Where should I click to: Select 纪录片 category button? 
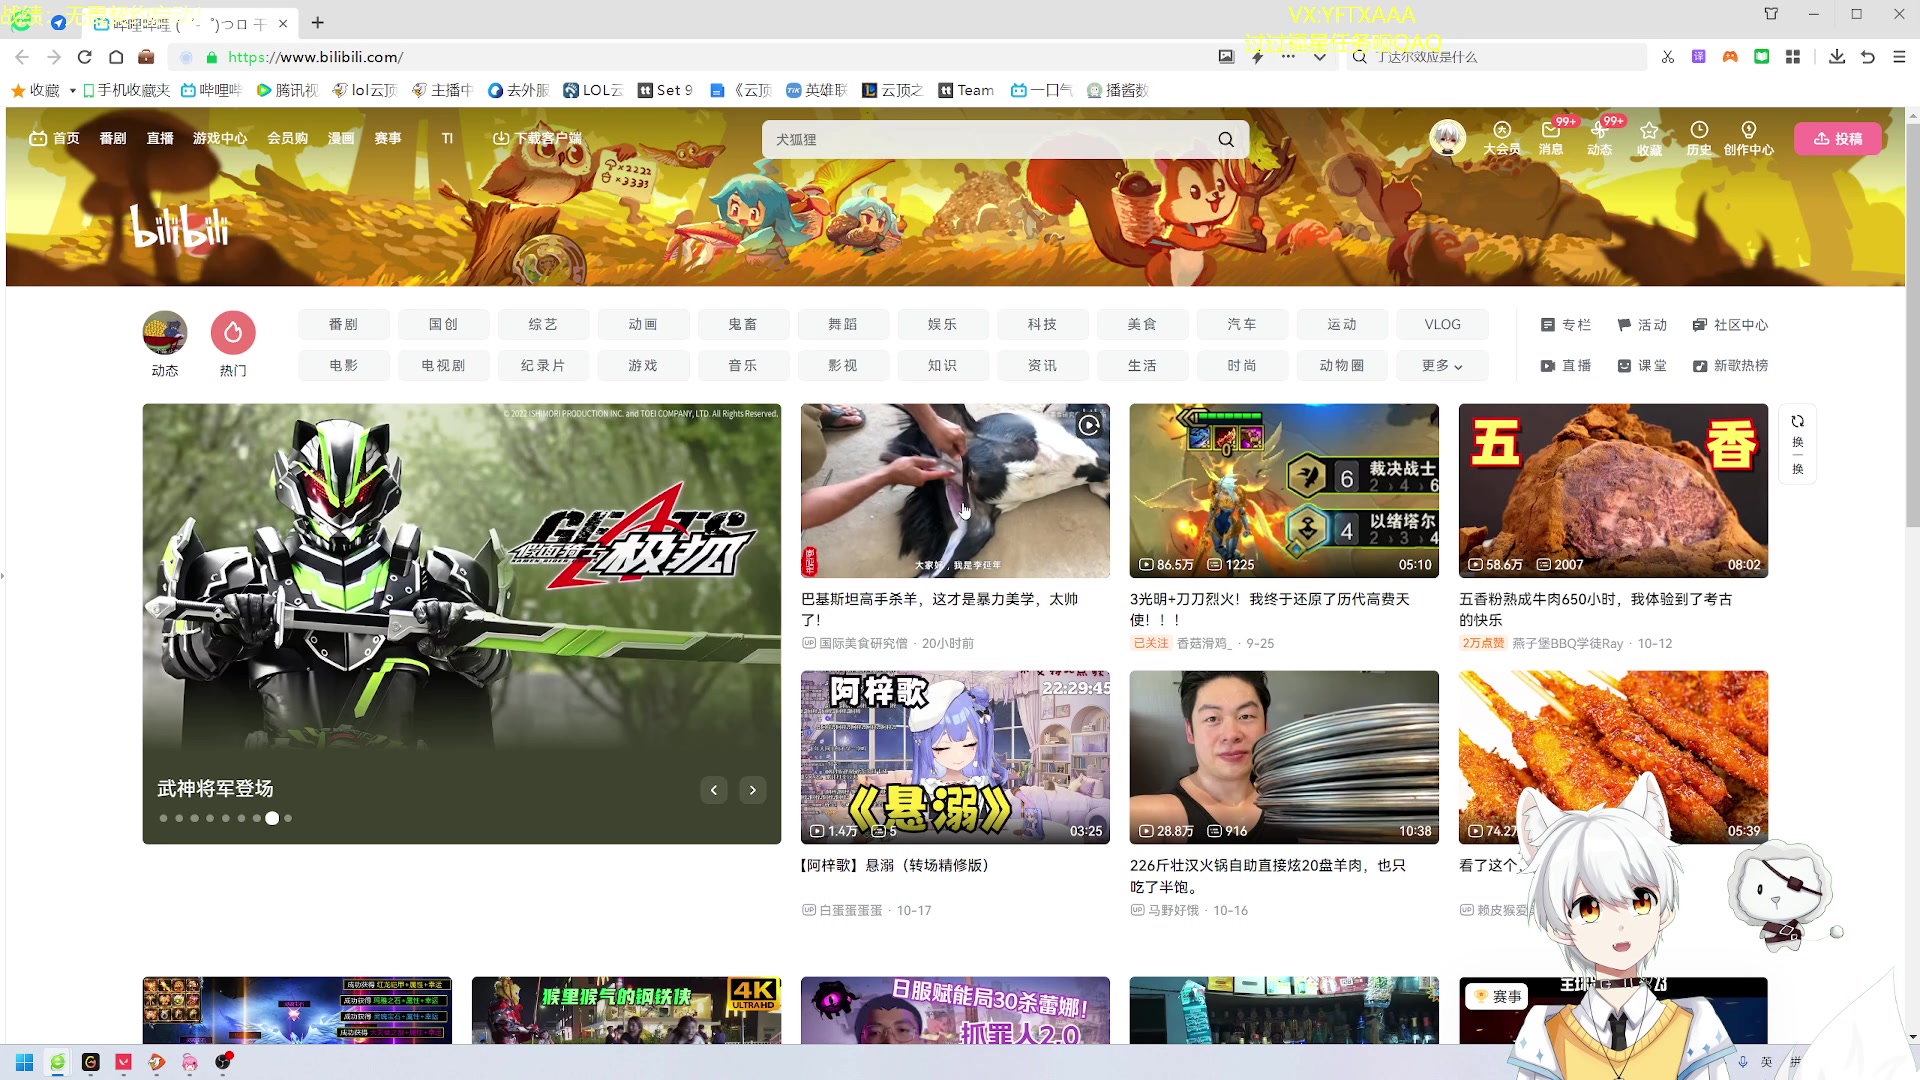coord(543,366)
